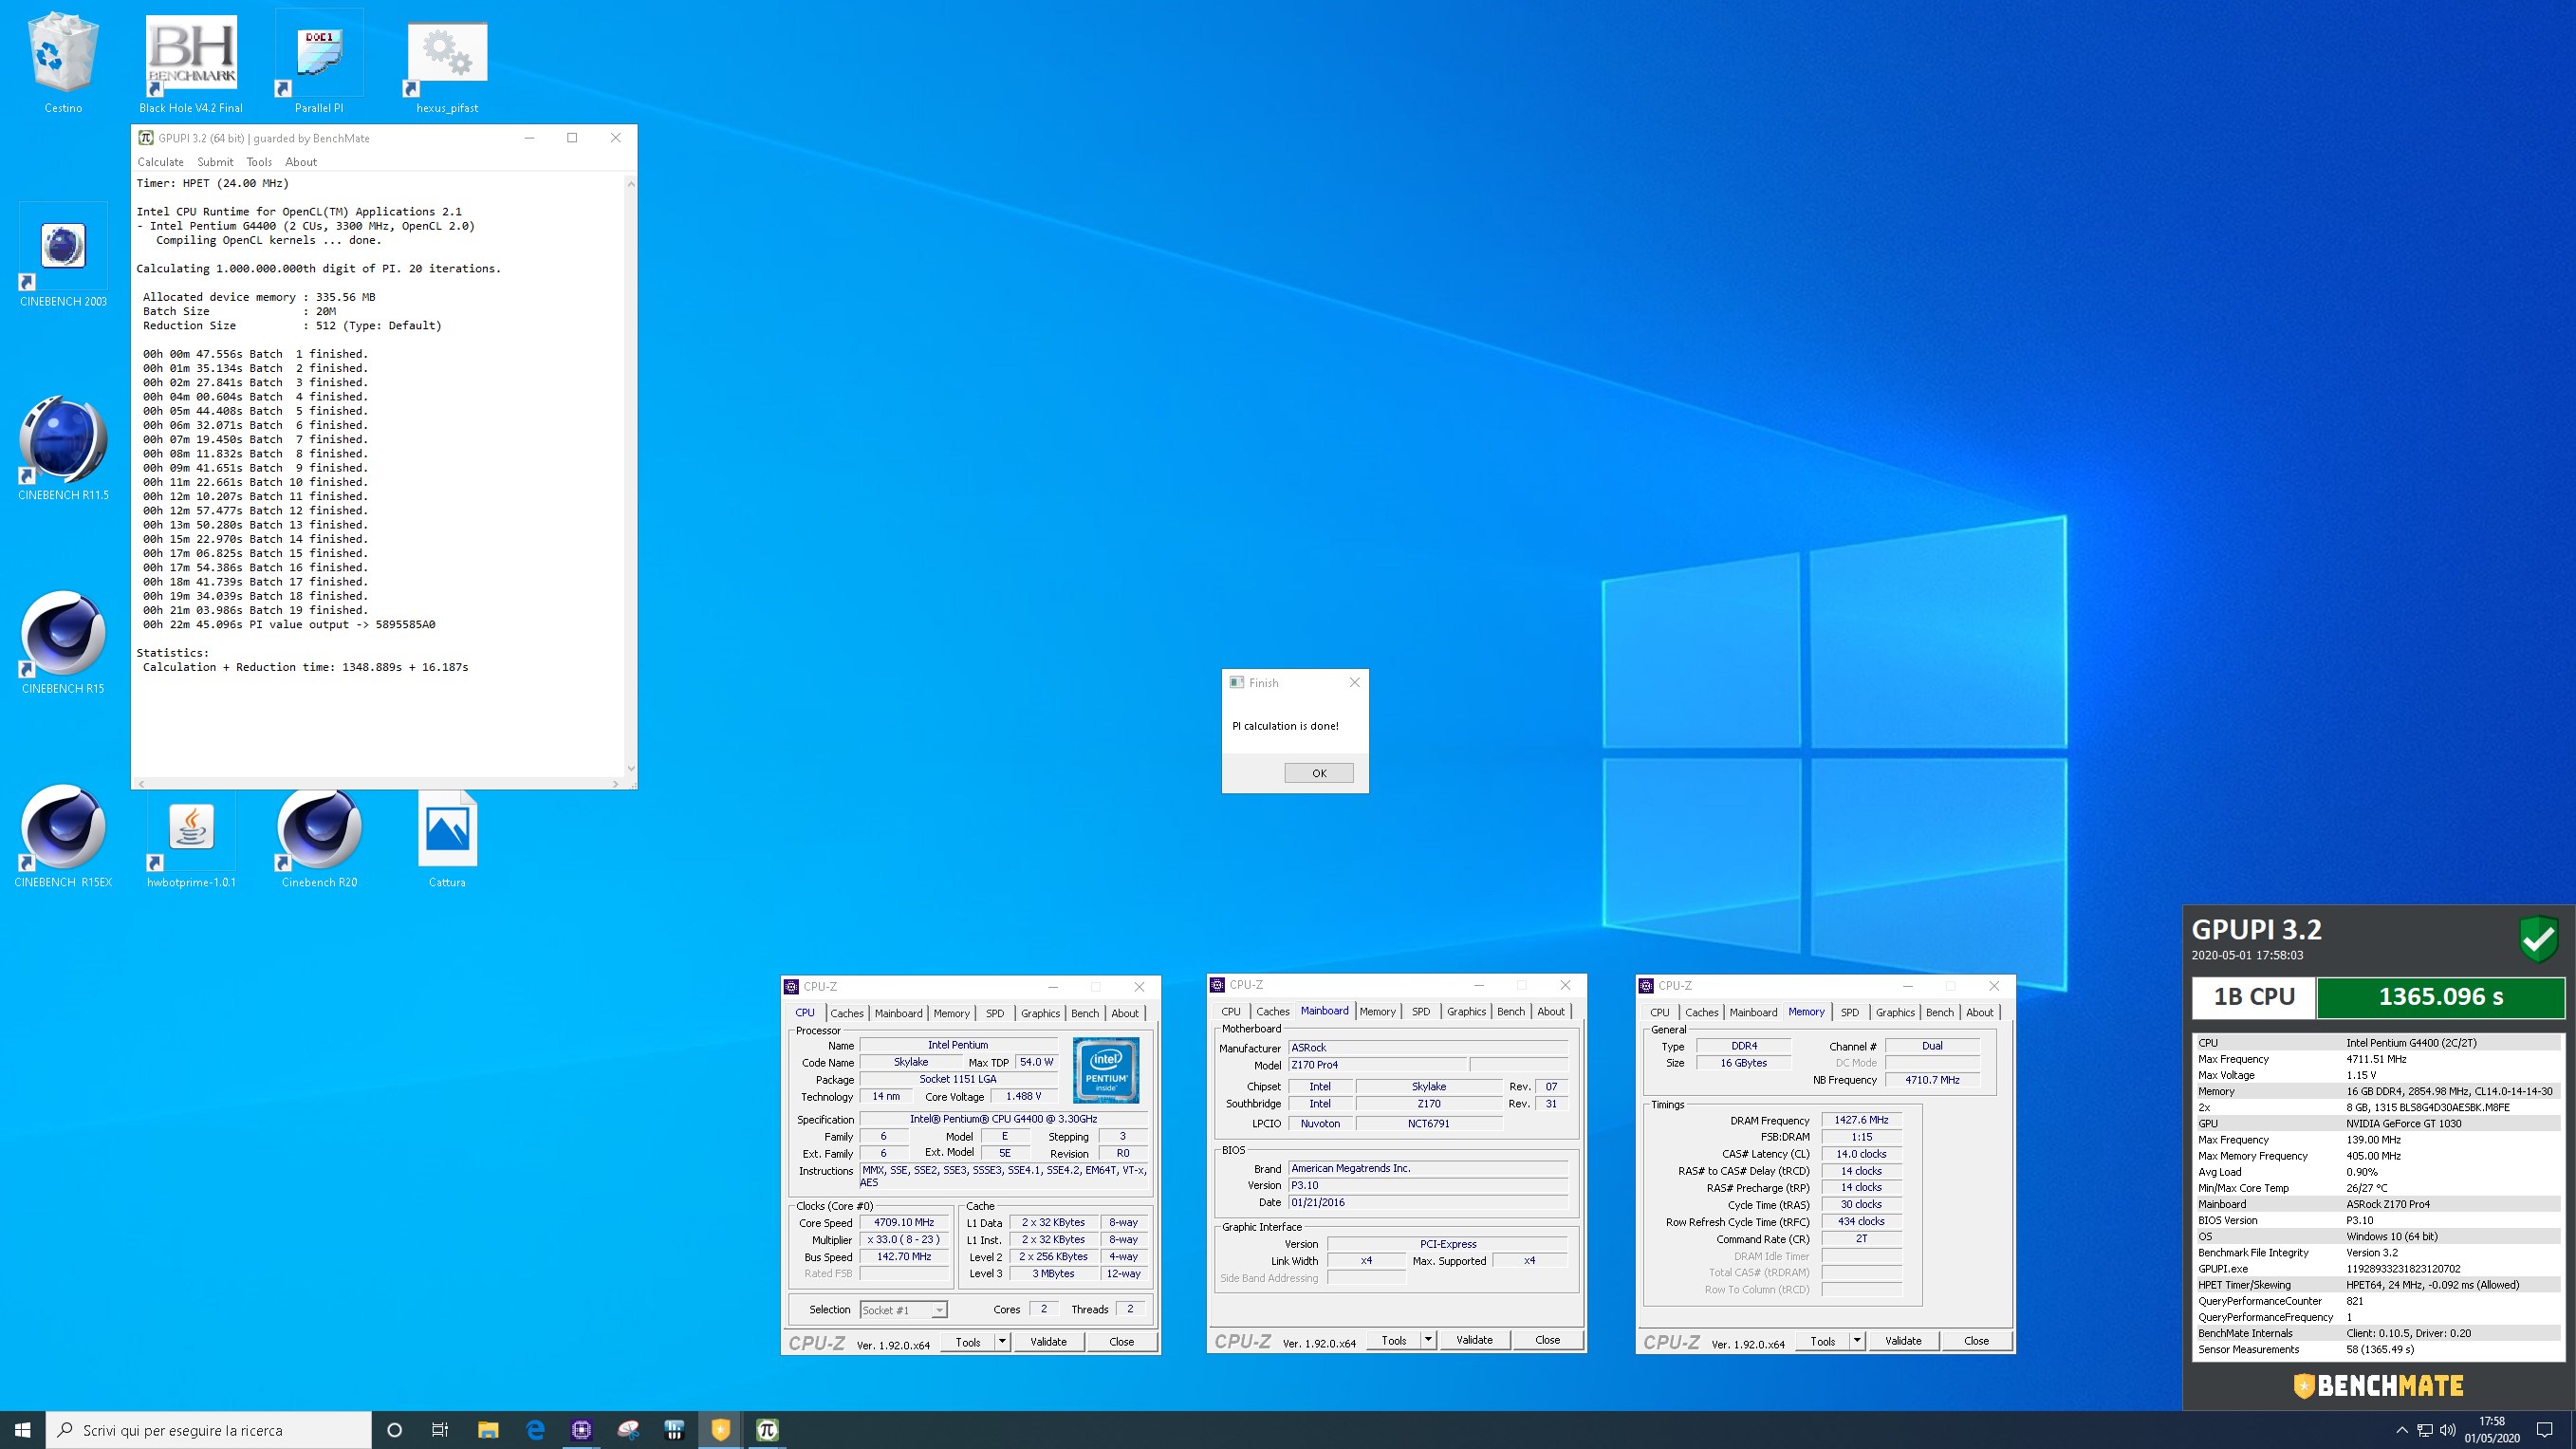Open the Submit menu in GPUPI
2576x1449 pixels.
[x=215, y=162]
